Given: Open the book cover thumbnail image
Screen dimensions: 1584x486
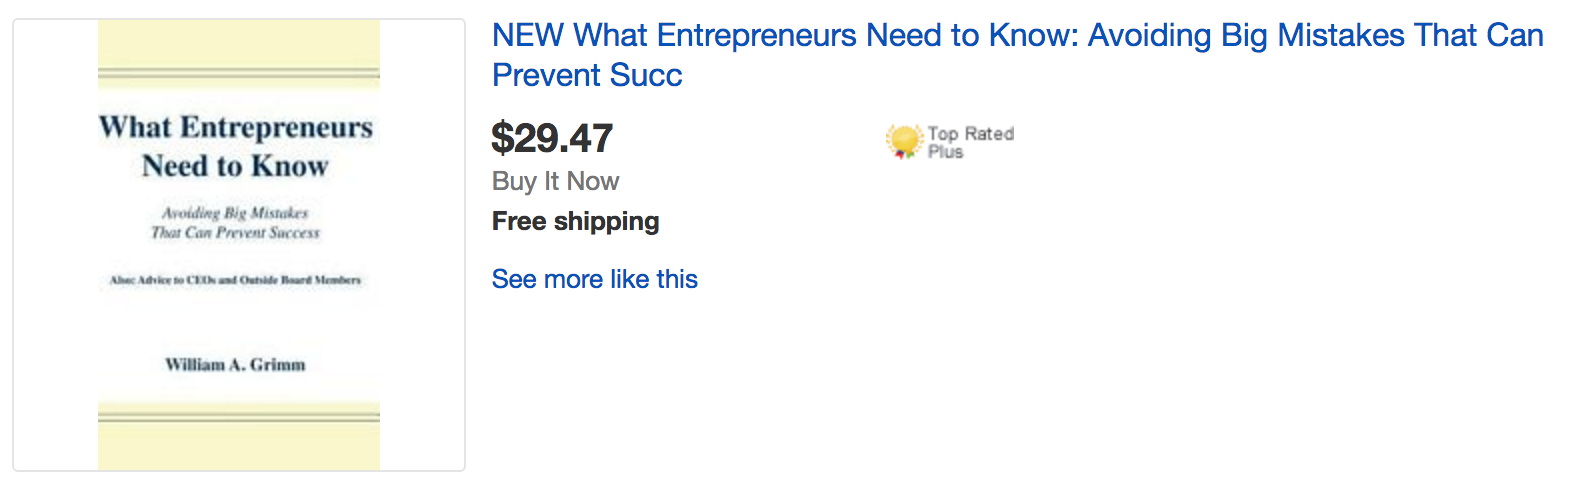Looking at the screenshot, I should coord(238,245).
